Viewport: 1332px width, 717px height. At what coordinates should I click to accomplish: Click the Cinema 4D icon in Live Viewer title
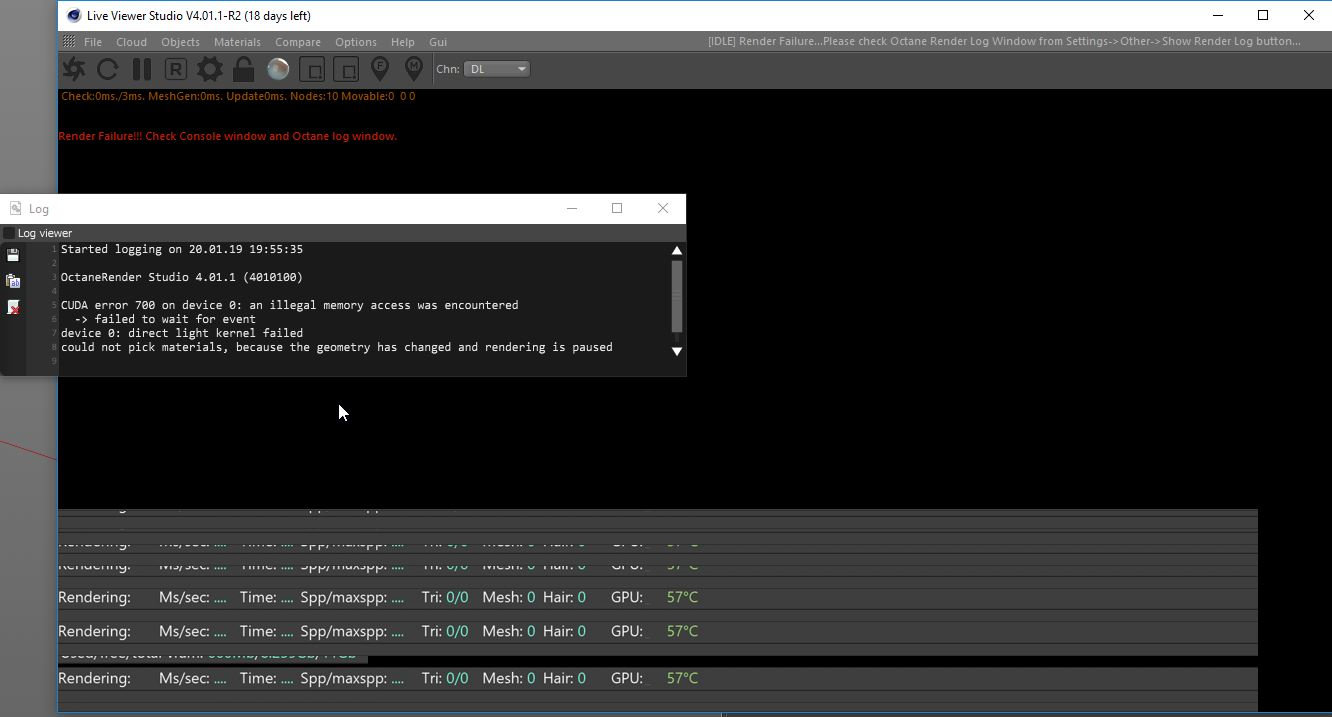[74, 15]
